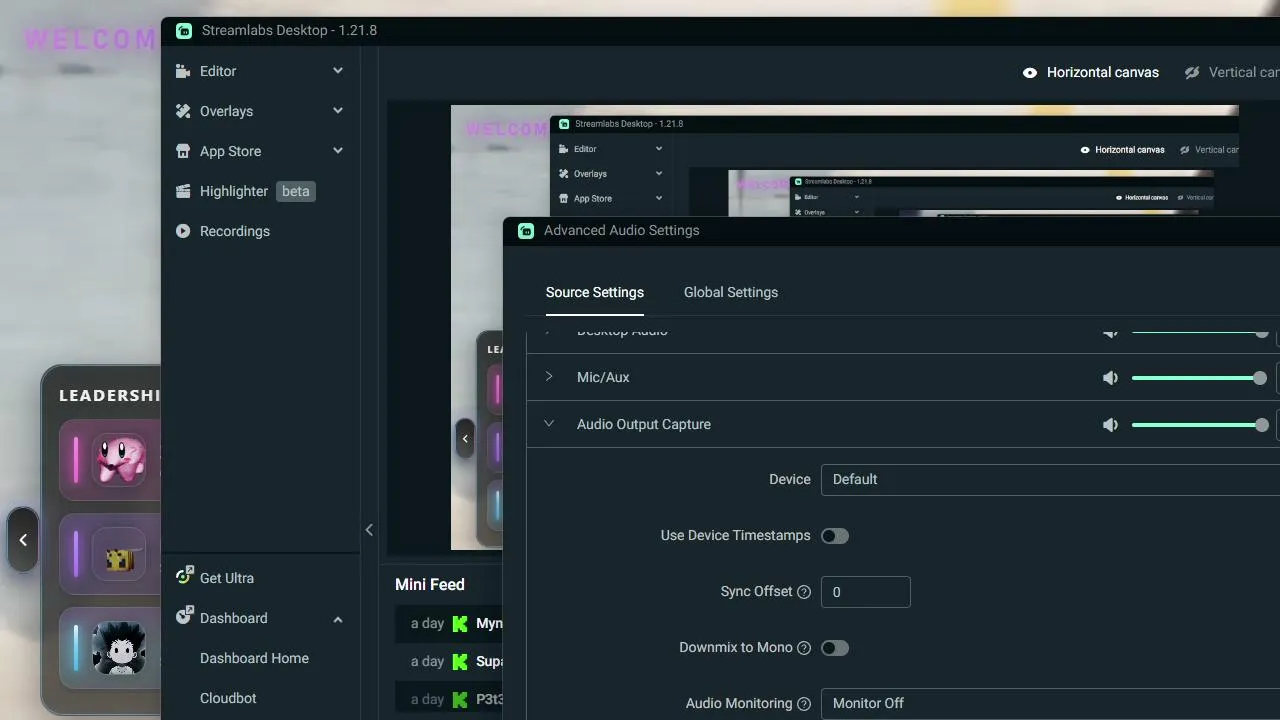Expand the App Store submenu chevron
This screenshot has height=720, width=1280.
338,151
